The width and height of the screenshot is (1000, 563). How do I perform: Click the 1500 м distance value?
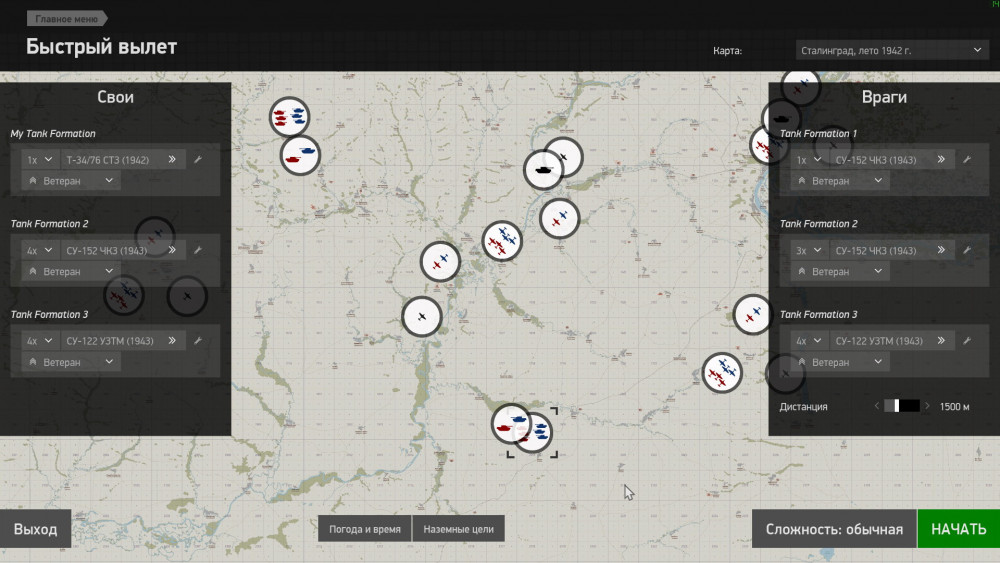pos(954,406)
